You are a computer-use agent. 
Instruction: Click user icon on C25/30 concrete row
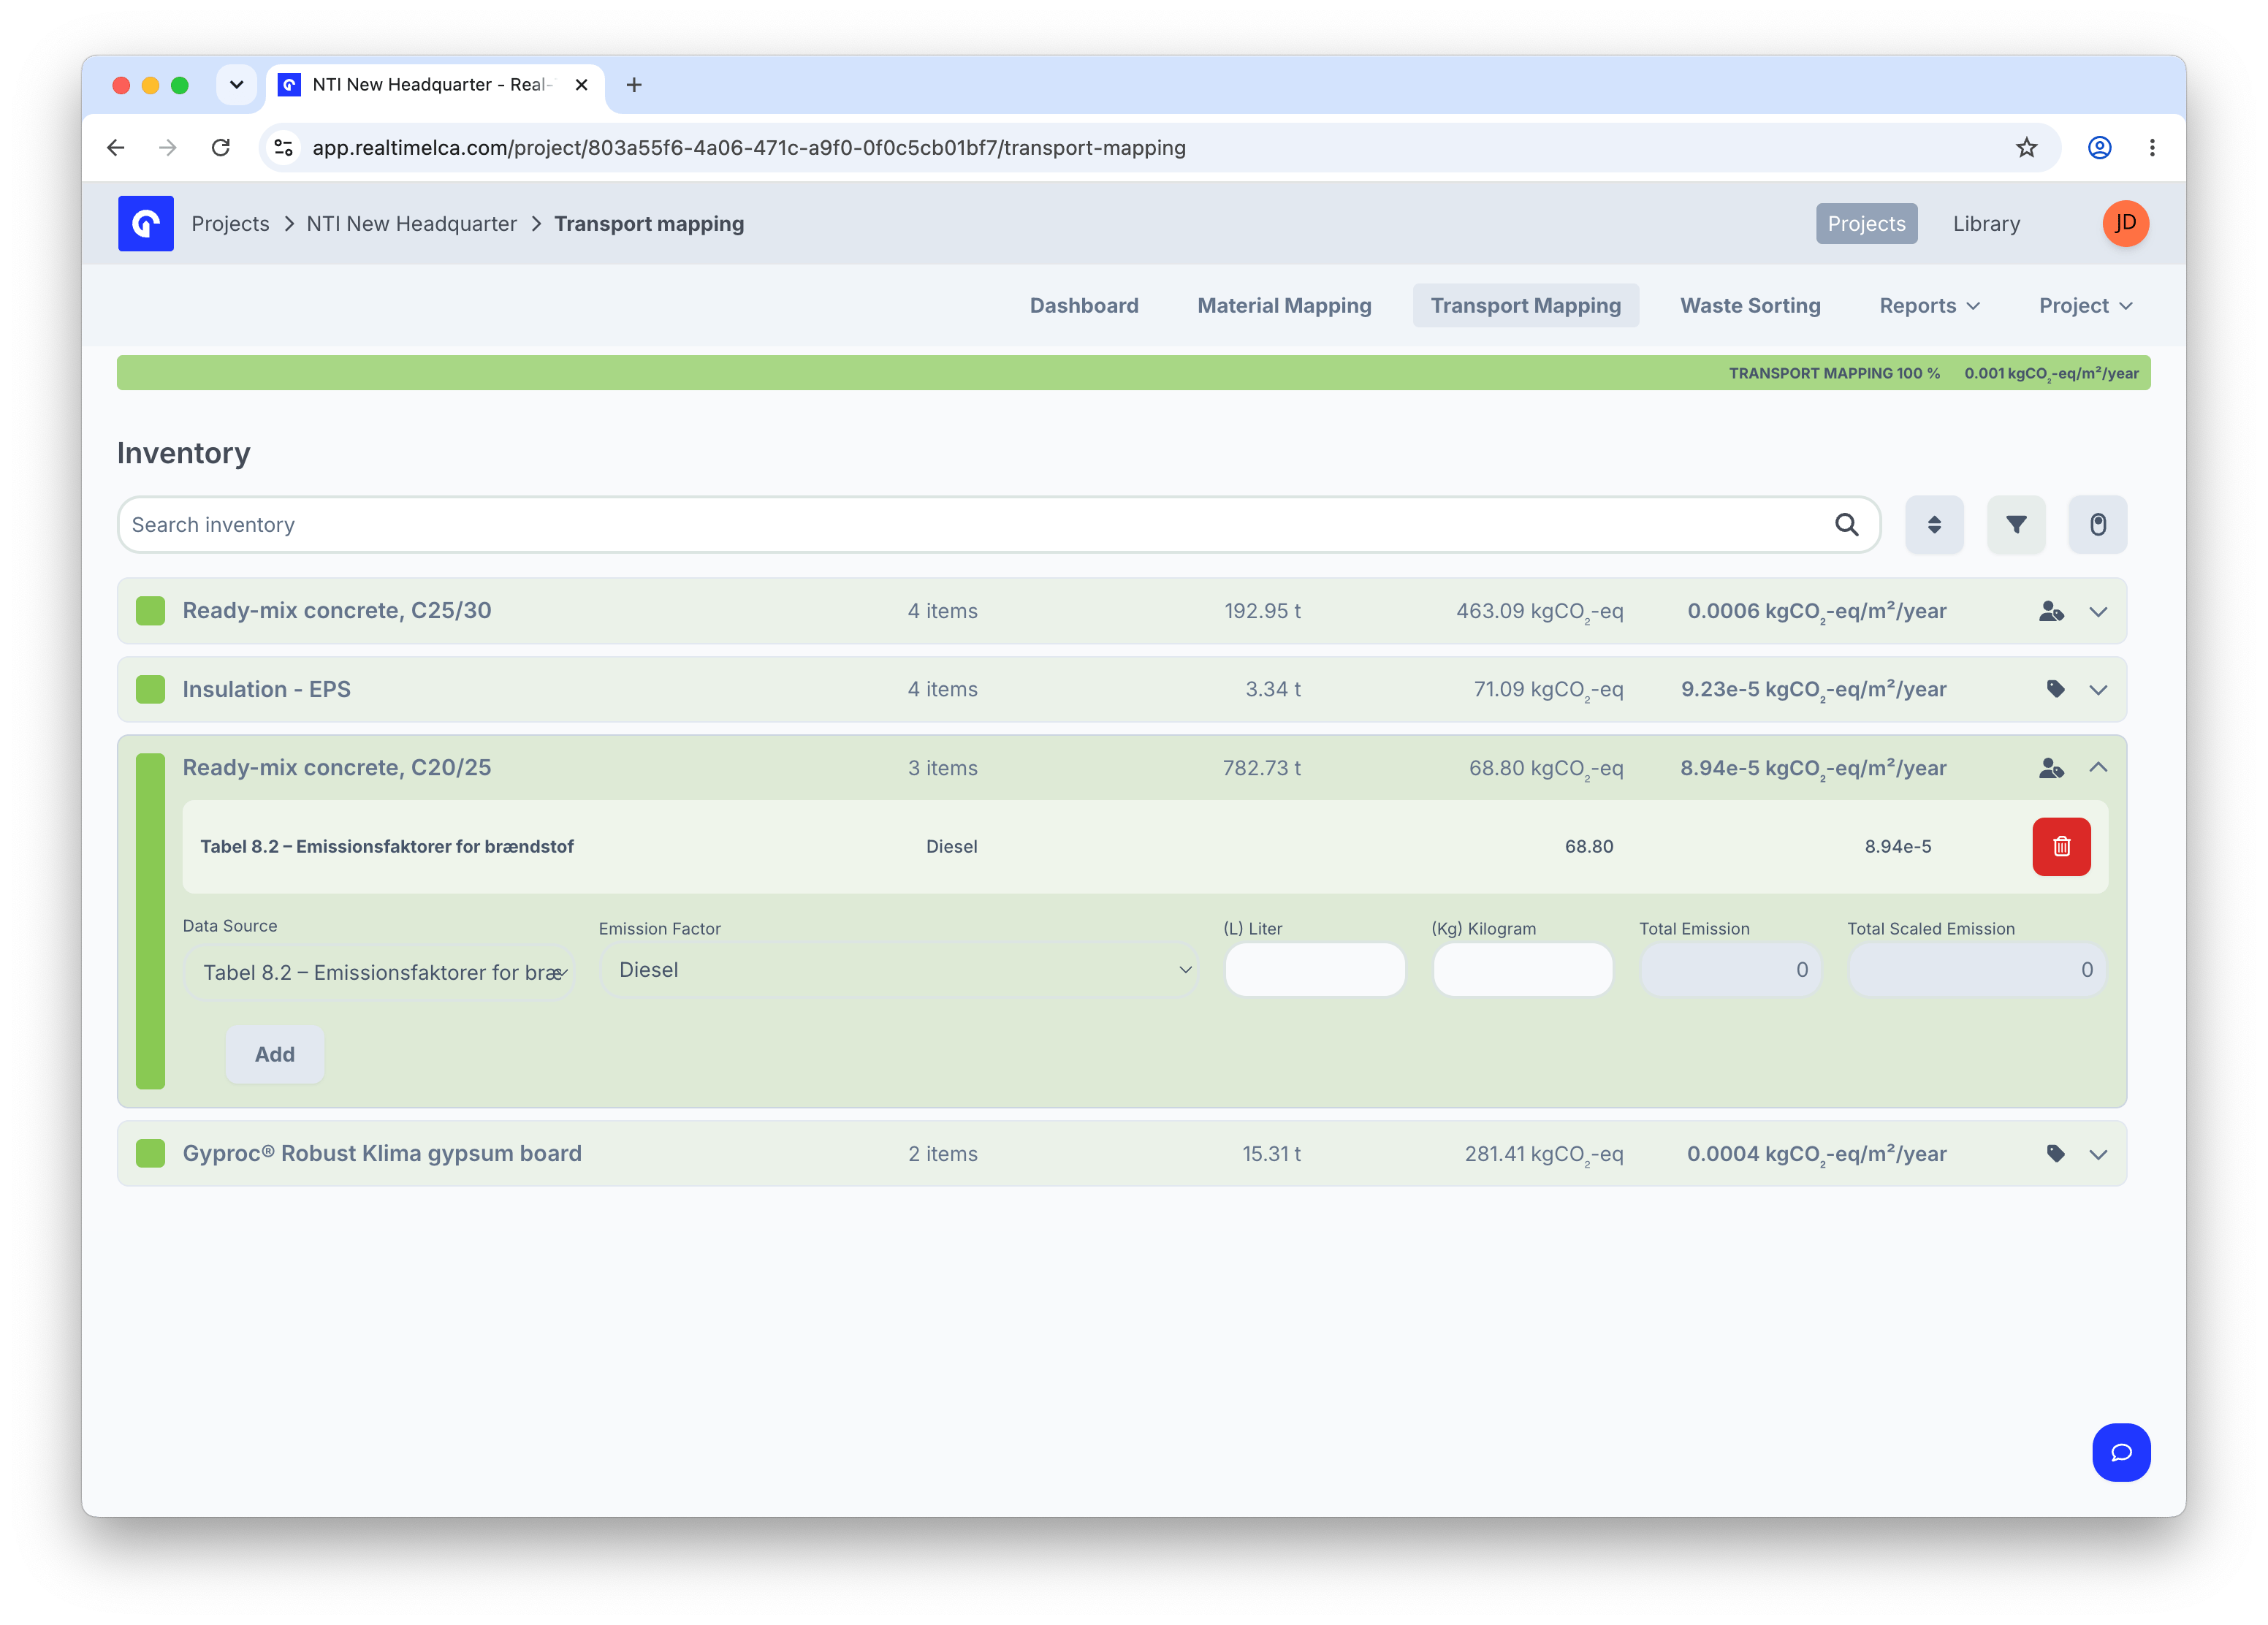(2051, 611)
